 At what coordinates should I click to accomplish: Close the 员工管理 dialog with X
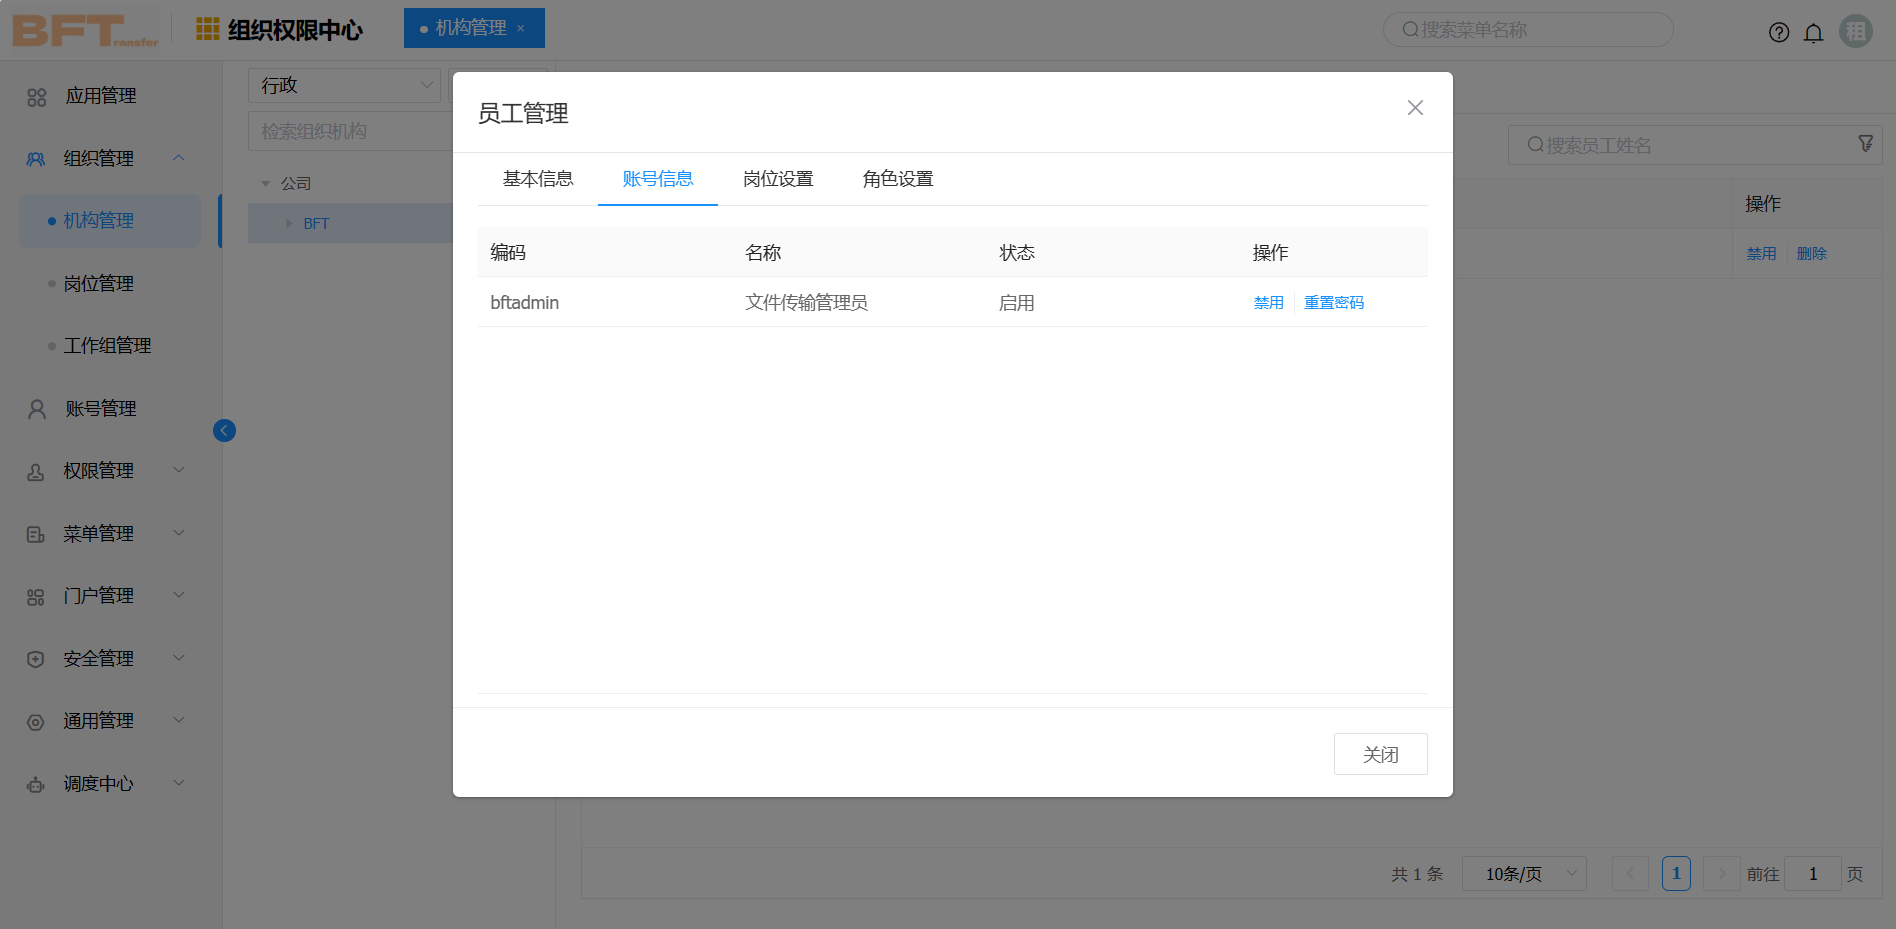(x=1414, y=108)
